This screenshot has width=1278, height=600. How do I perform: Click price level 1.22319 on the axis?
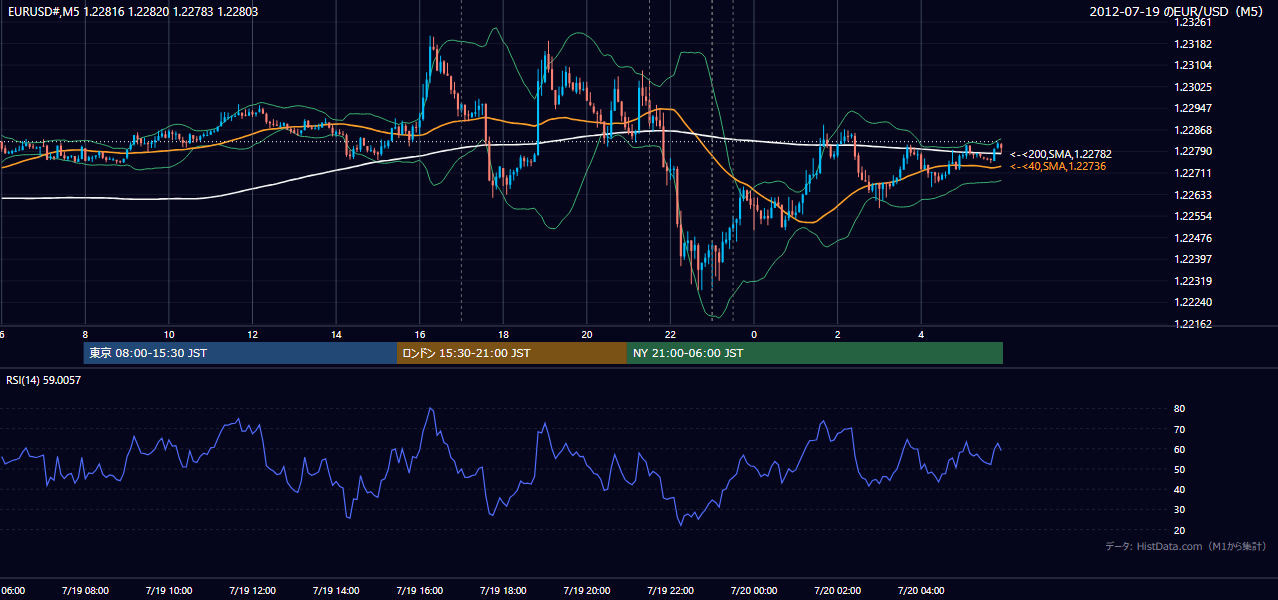[x=1193, y=281]
